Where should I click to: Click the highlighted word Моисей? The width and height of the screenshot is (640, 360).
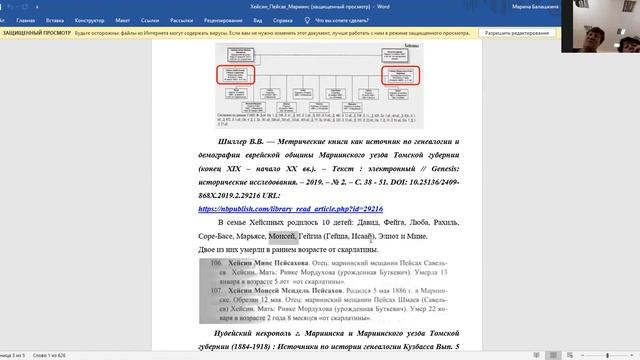click(282, 236)
